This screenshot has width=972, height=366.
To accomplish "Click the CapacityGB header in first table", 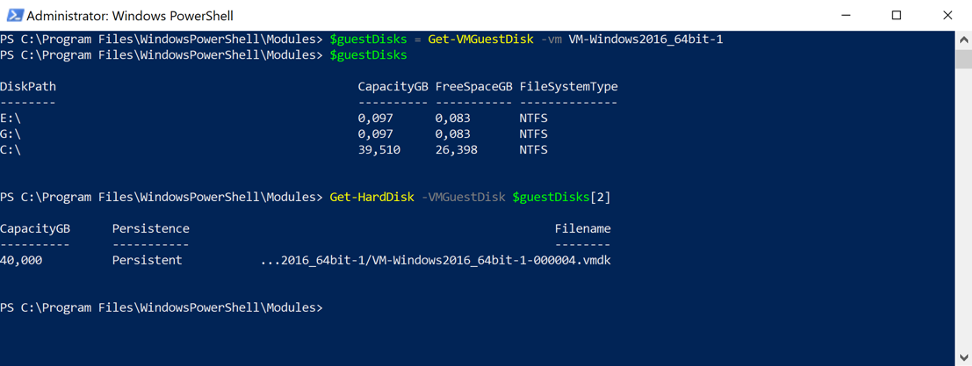I will pos(392,87).
